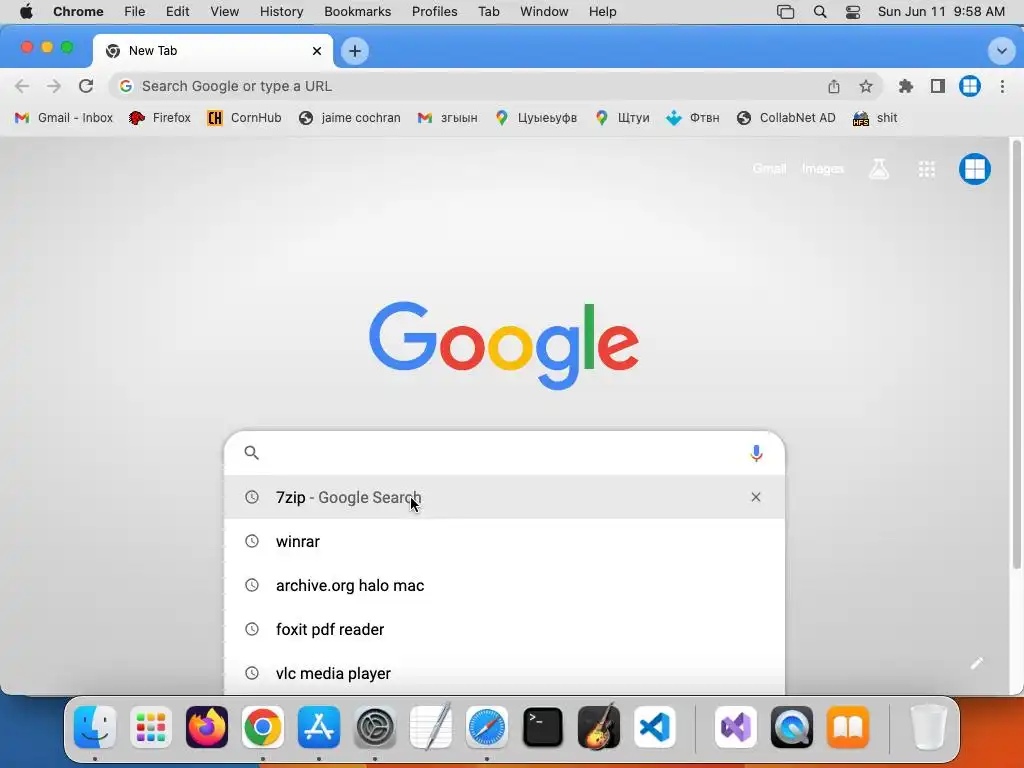1024x768 pixels.
Task: Click the Share page icon in address bar
Action: [x=833, y=86]
